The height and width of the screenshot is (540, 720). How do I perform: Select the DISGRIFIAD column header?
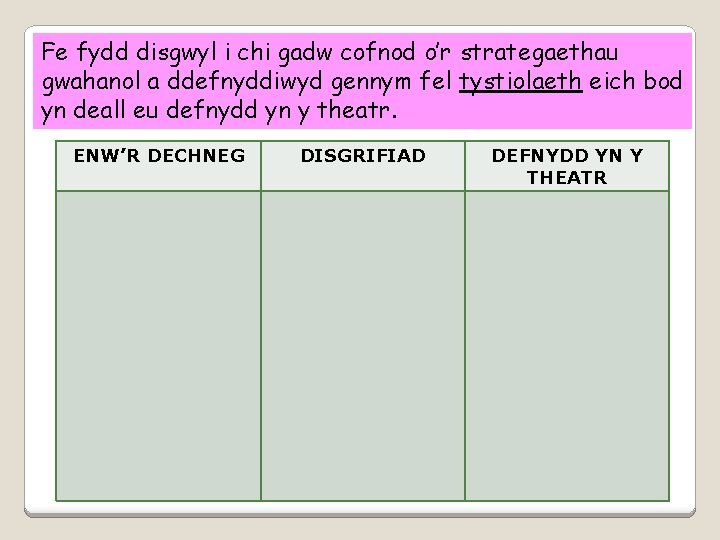pos(363,166)
